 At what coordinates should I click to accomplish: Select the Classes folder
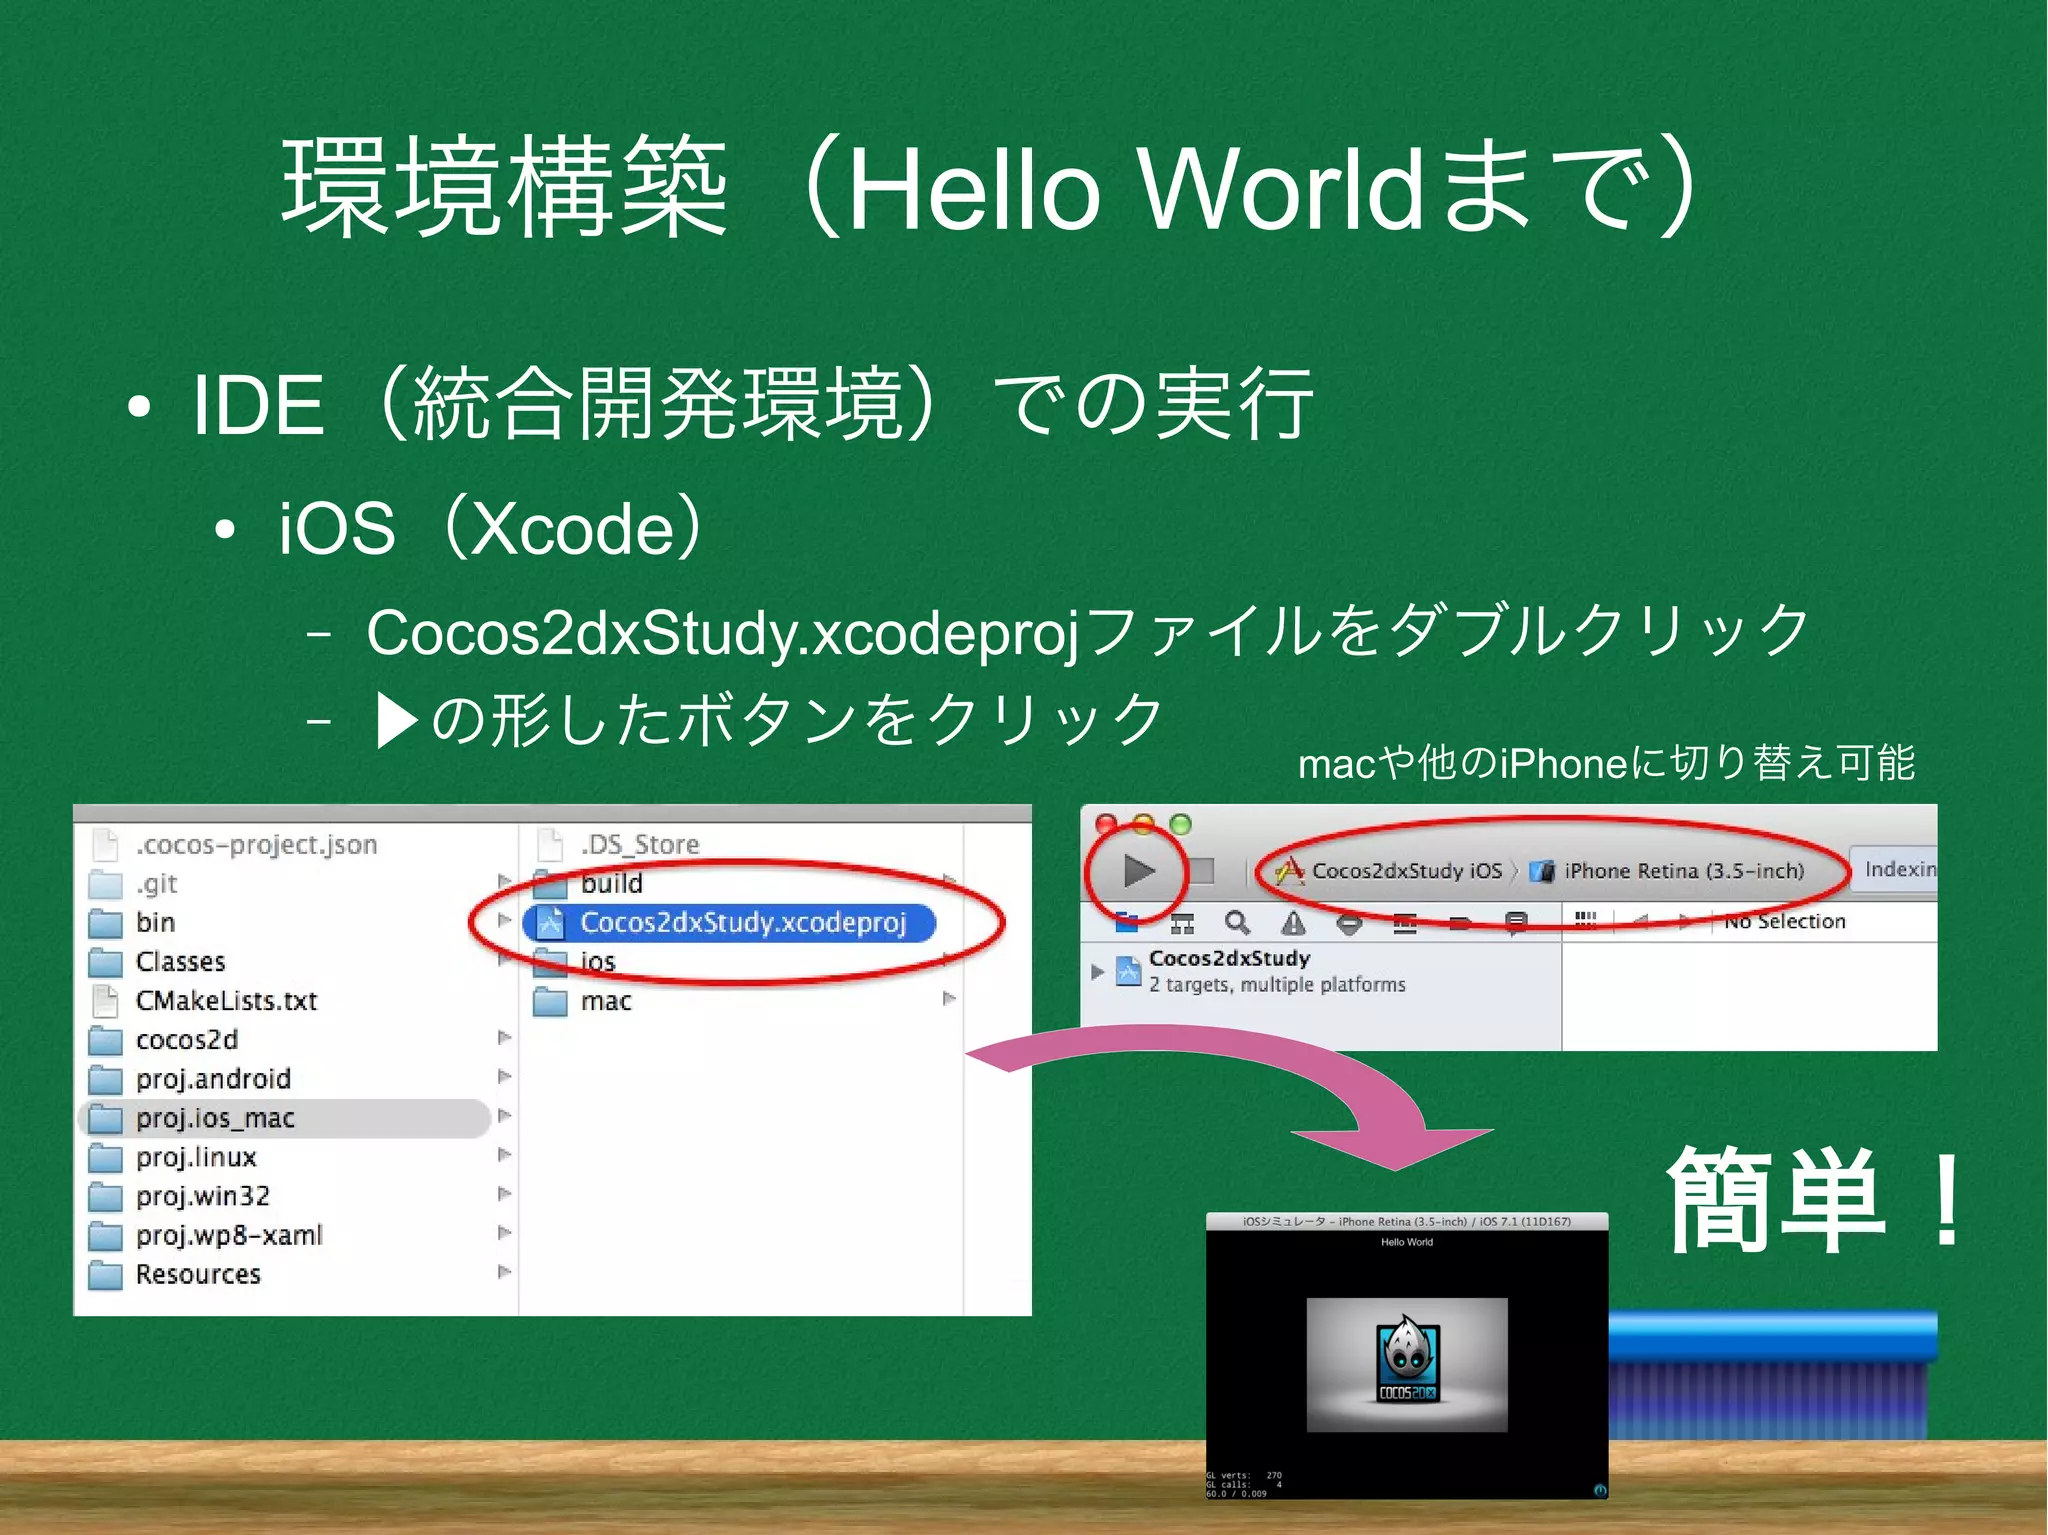[180, 962]
